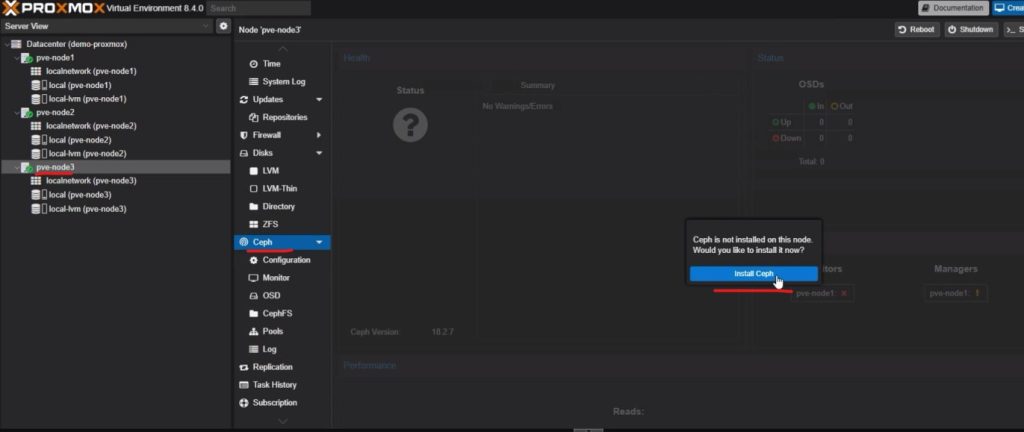The image size is (1024, 432).
Task: Select the pve-node2 server icon
Action: tap(27, 113)
